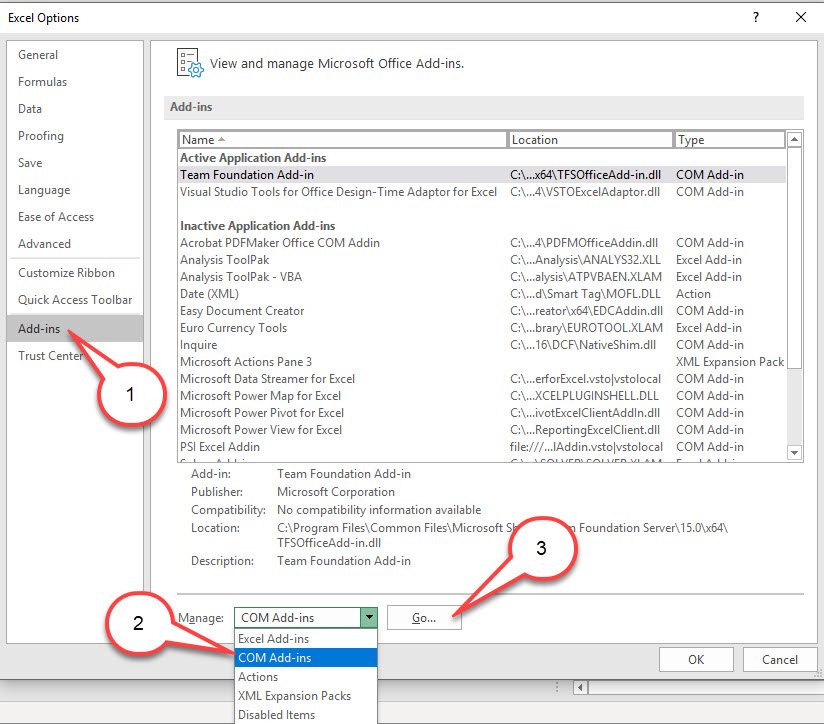Open the Manage combo box
824x724 pixels.
tap(306, 618)
